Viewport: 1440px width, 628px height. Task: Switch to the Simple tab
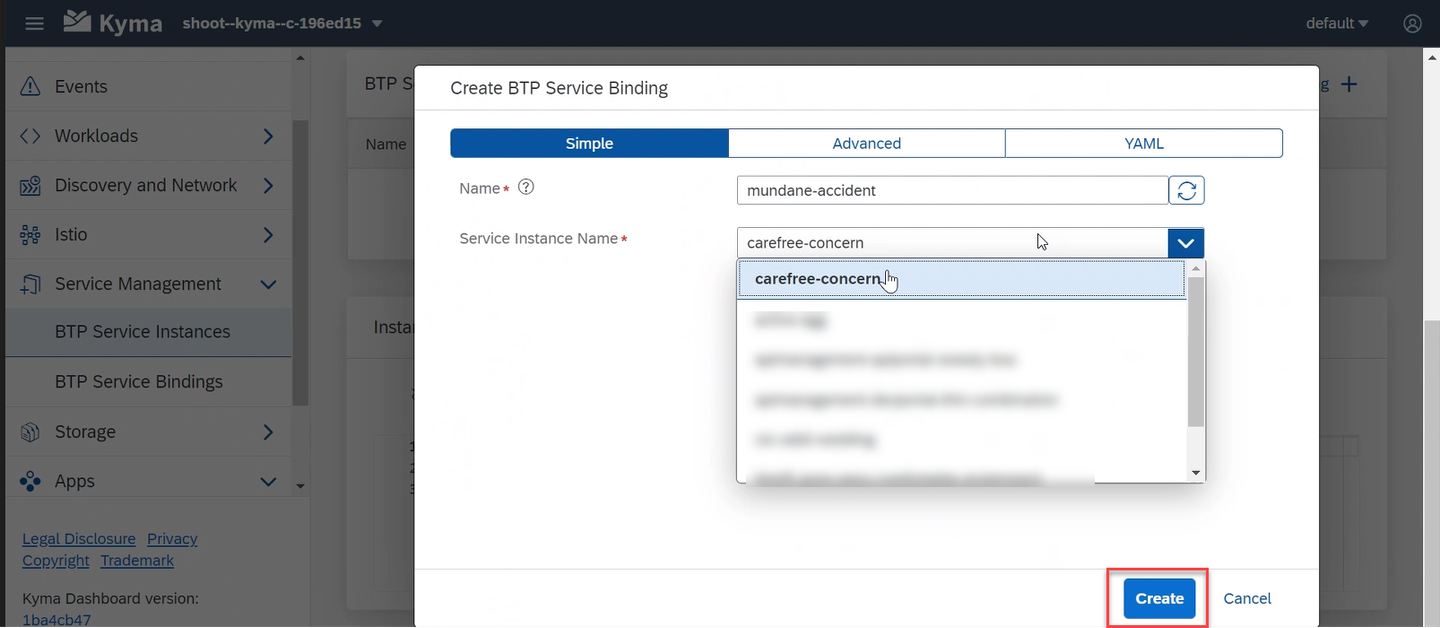coord(589,143)
